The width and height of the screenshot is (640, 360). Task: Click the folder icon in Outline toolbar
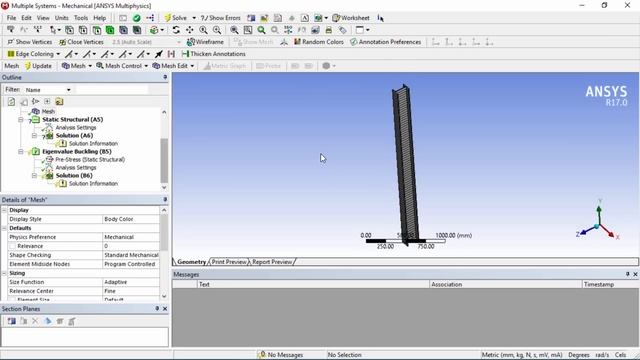click(x=59, y=101)
